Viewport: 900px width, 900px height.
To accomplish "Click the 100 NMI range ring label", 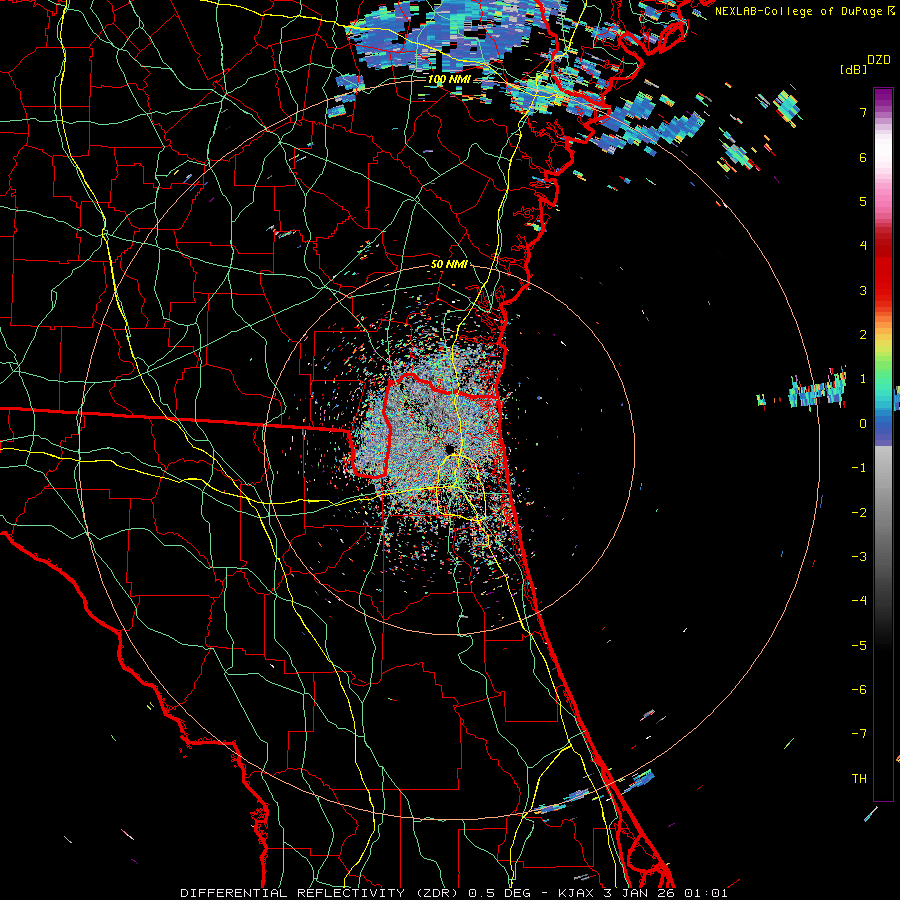I will click(x=449, y=79).
